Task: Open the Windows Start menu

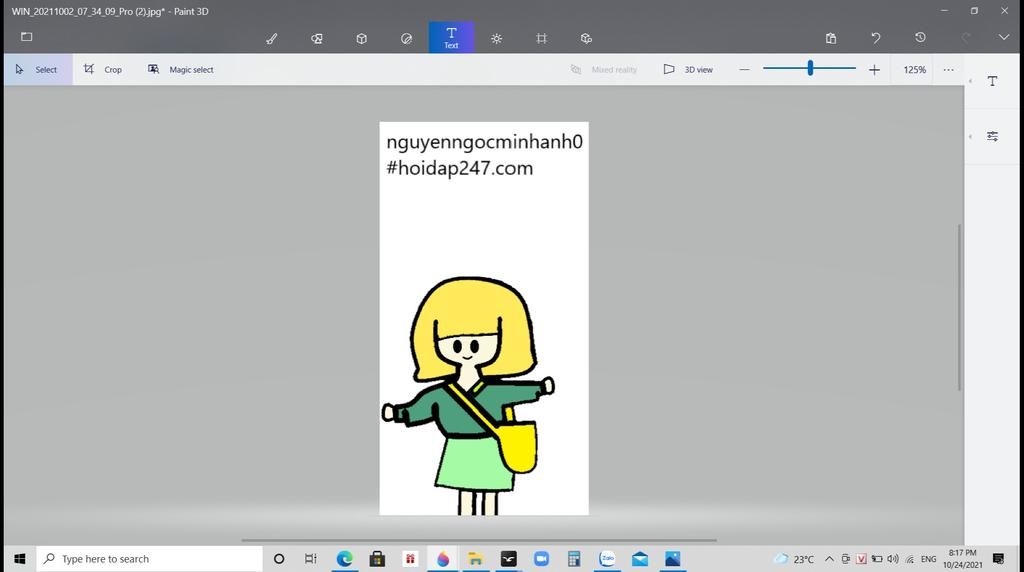Action: (x=20, y=559)
